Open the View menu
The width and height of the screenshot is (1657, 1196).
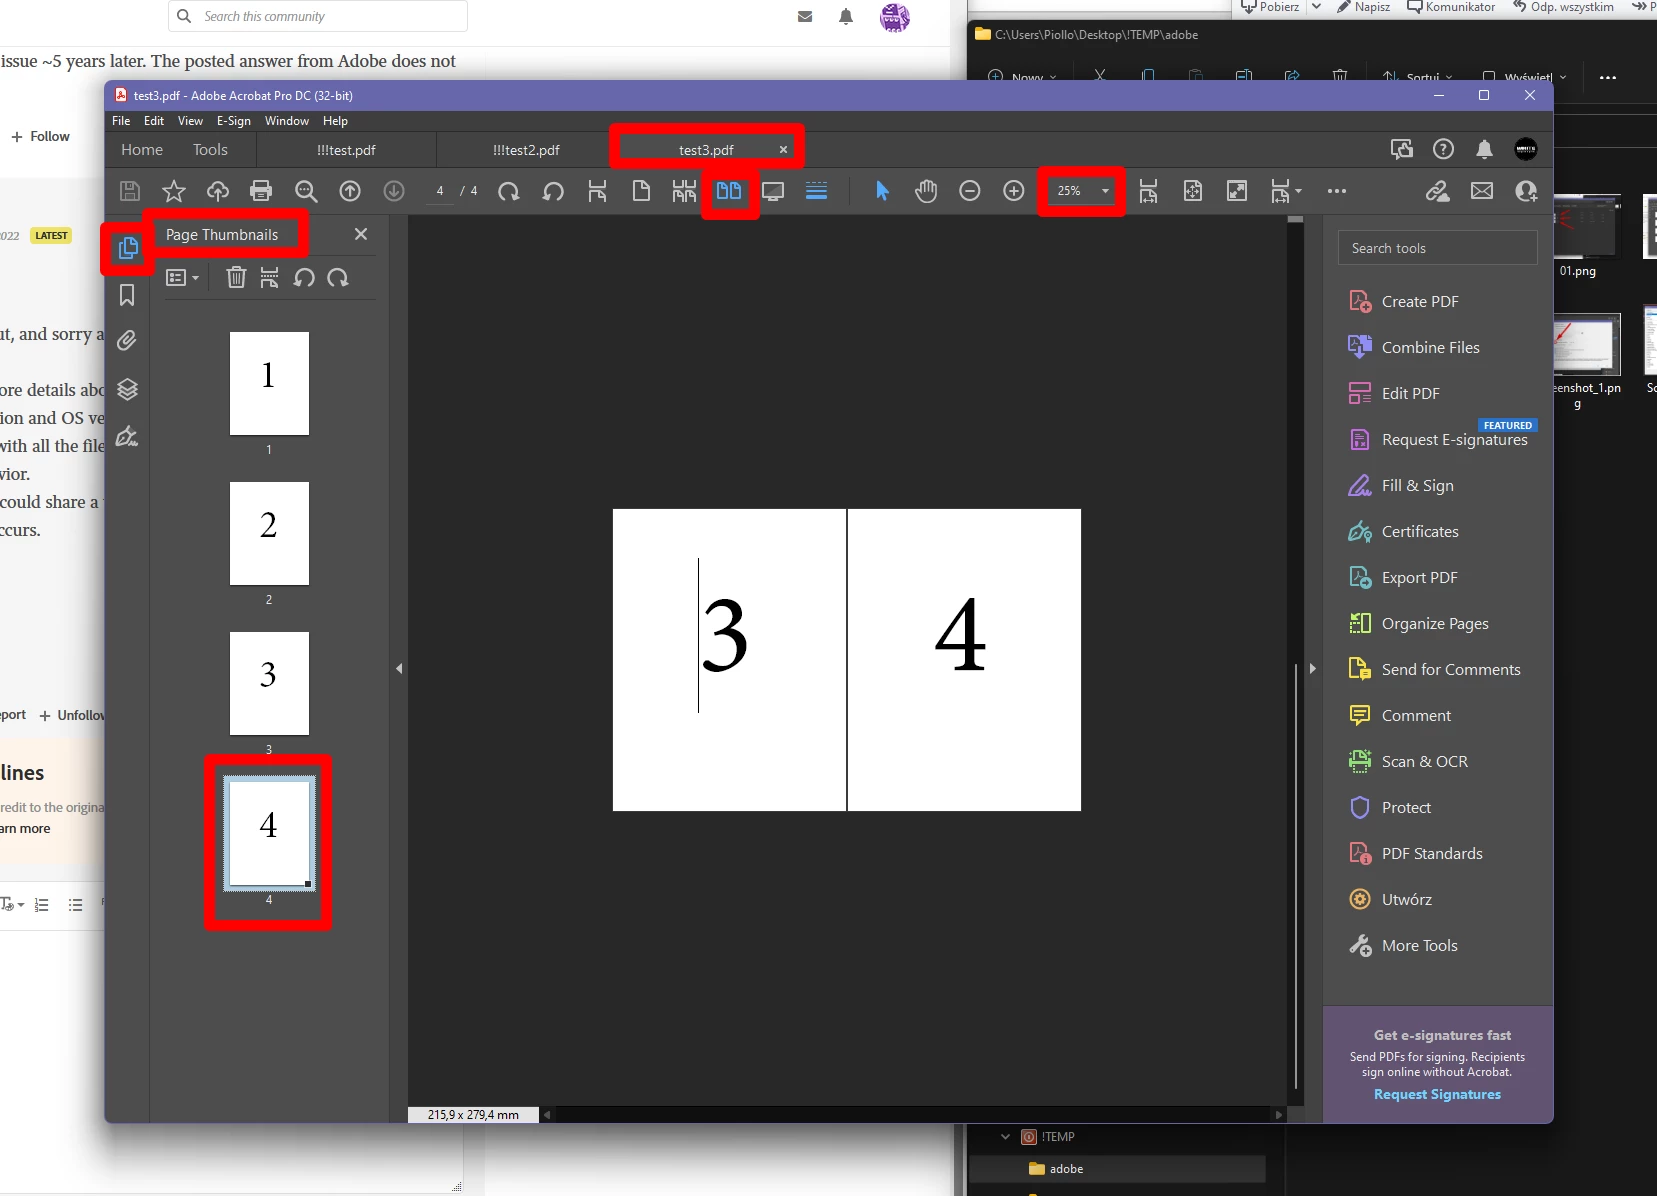(x=190, y=121)
